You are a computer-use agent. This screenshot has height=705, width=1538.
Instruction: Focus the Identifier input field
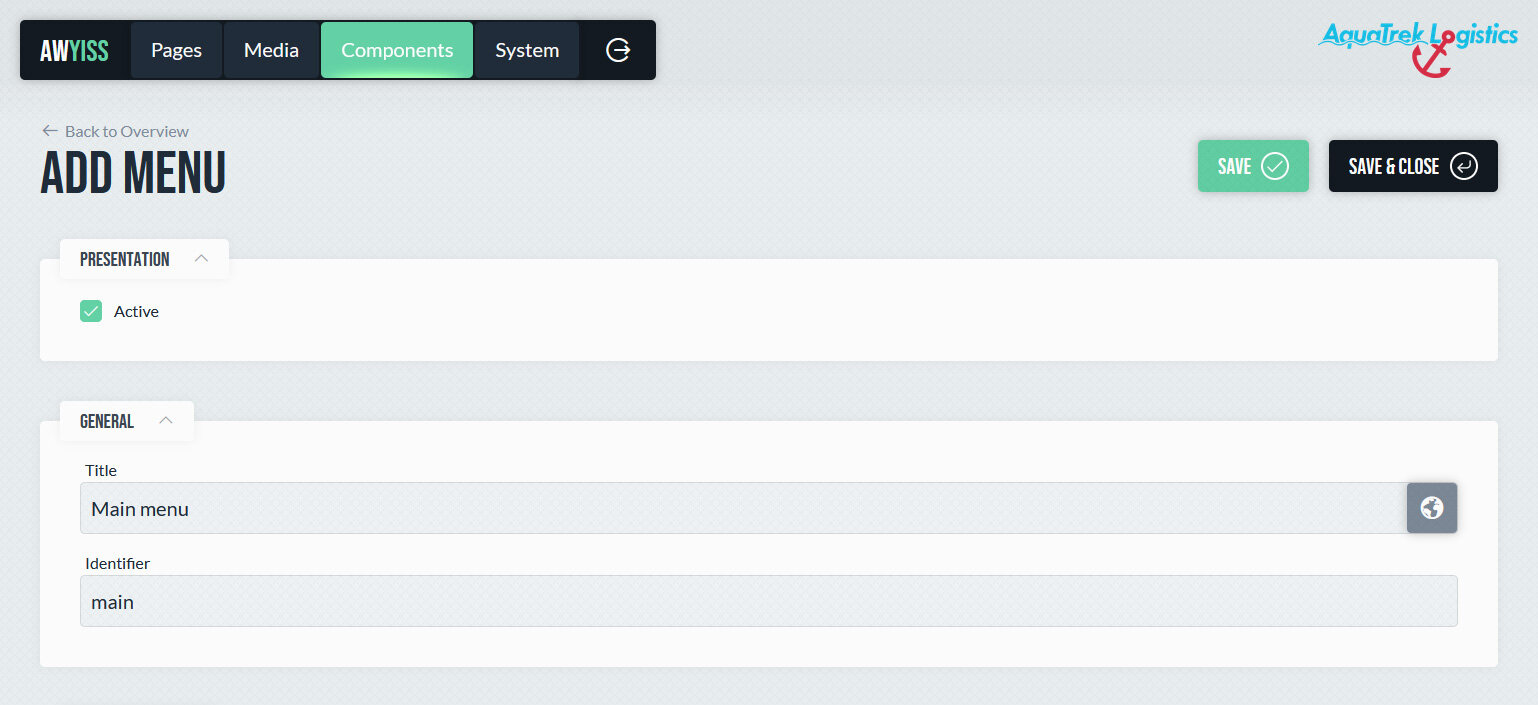[768, 601]
